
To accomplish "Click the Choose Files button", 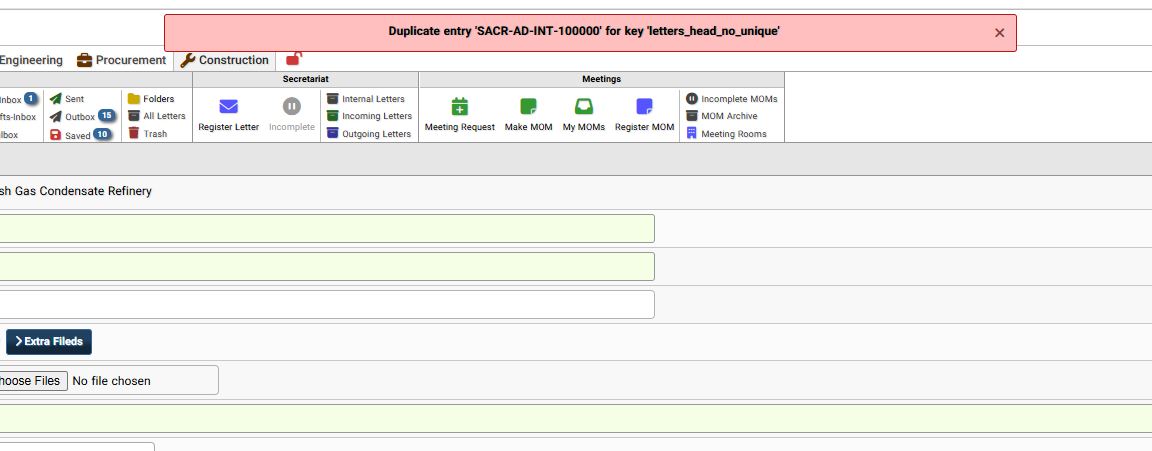I will [32, 381].
